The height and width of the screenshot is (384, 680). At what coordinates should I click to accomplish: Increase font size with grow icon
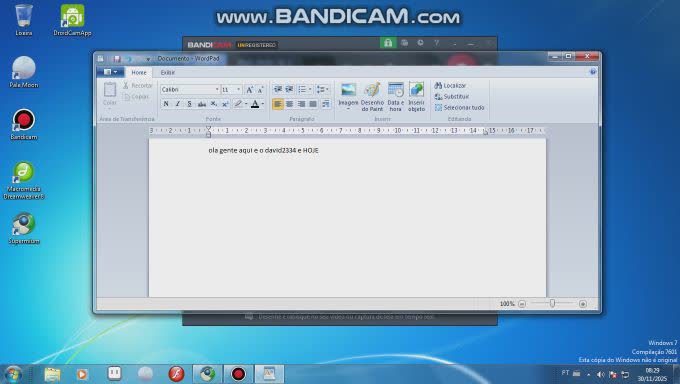(x=249, y=90)
